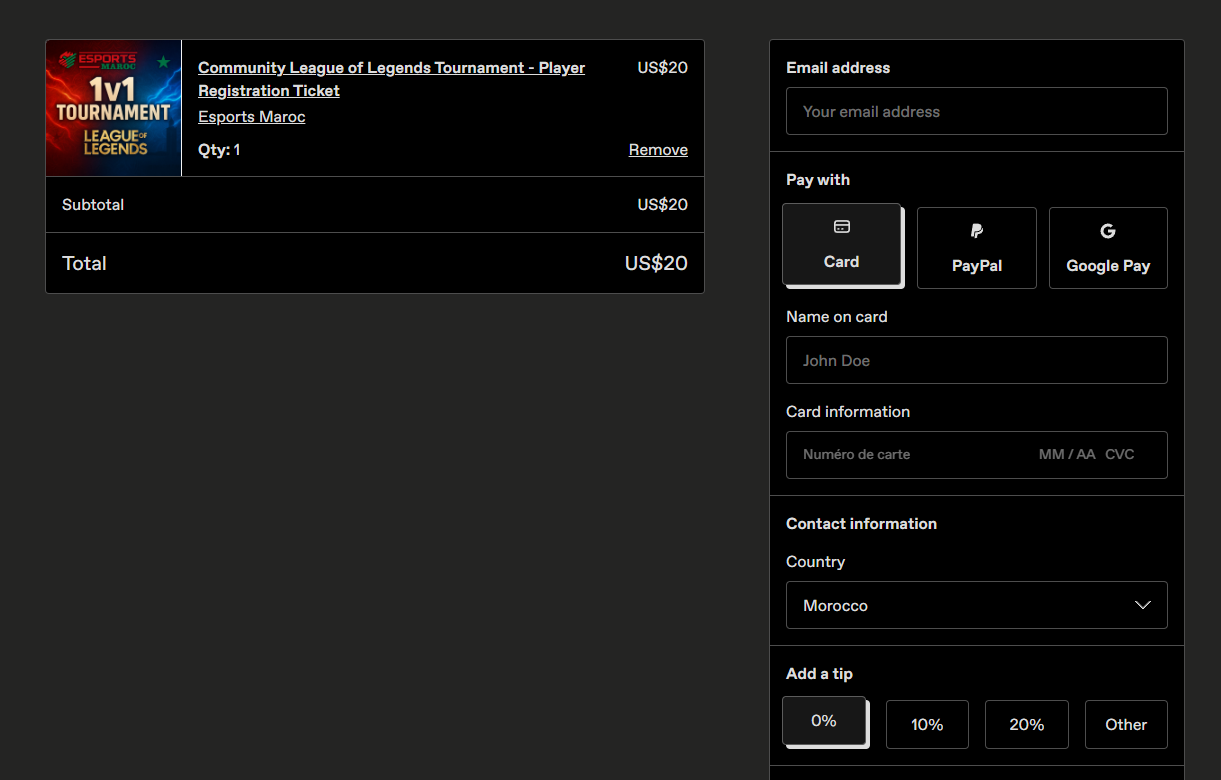Open the Country dropdown showing Morocco
Image resolution: width=1221 pixels, height=780 pixels.
[977, 605]
